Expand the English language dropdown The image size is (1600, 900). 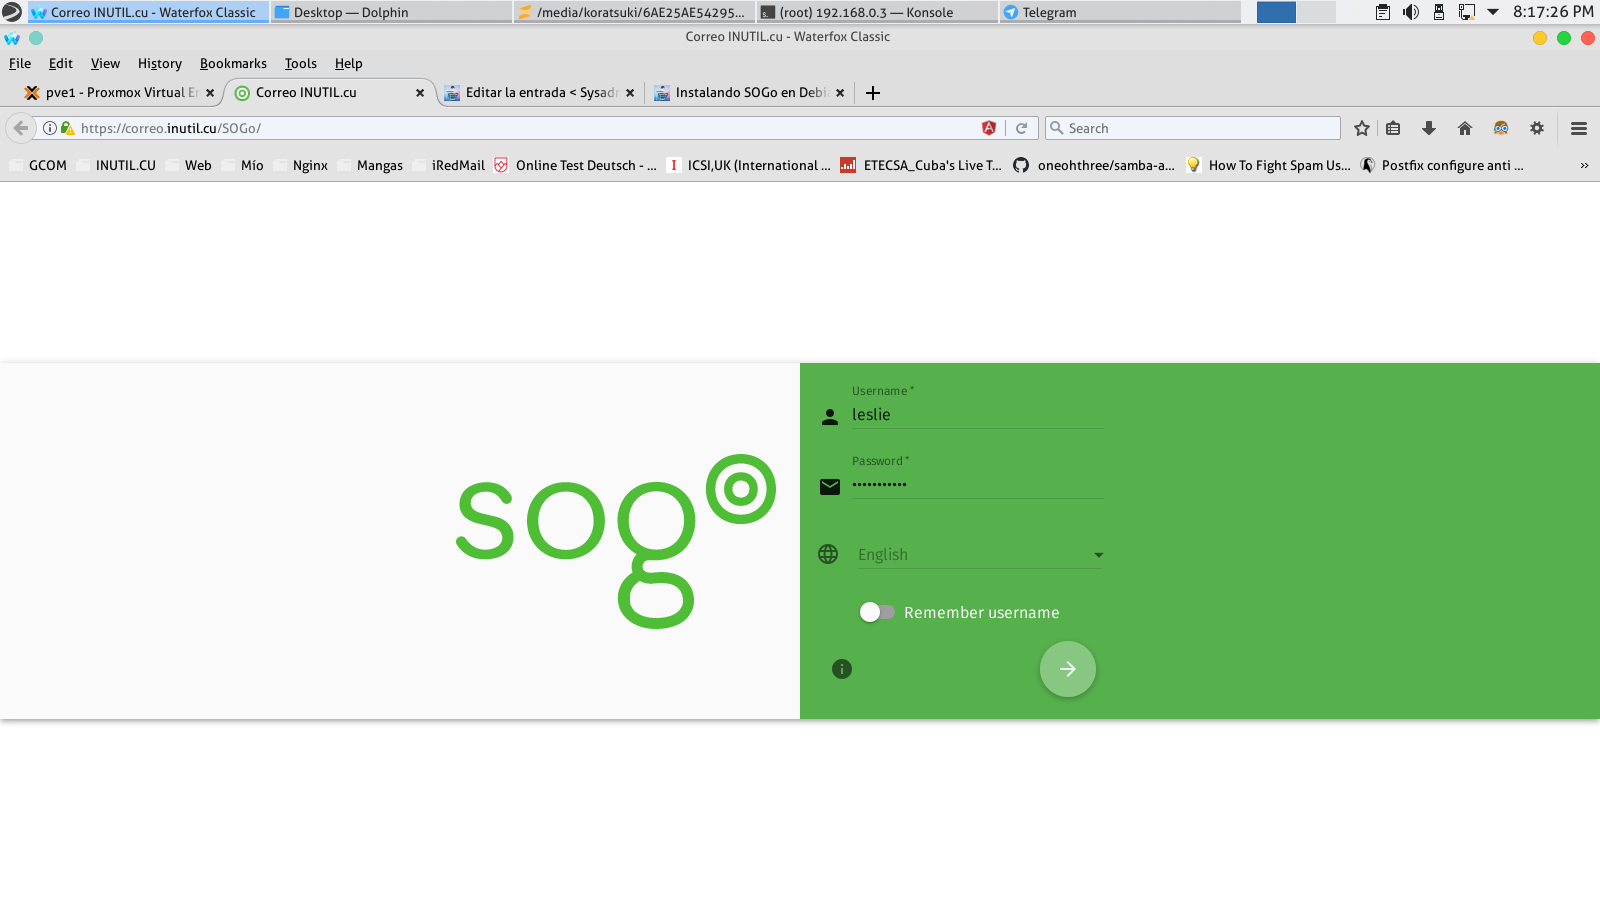(x=980, y=555)
